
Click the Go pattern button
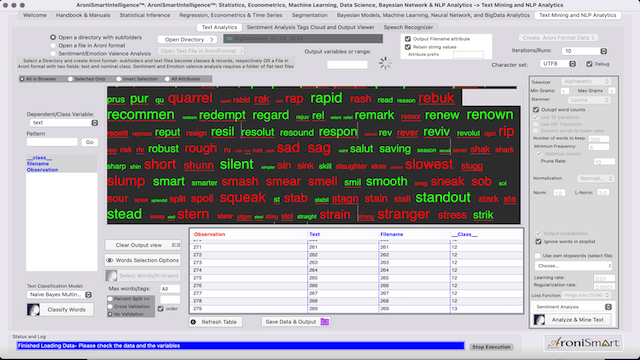[89, 142]
